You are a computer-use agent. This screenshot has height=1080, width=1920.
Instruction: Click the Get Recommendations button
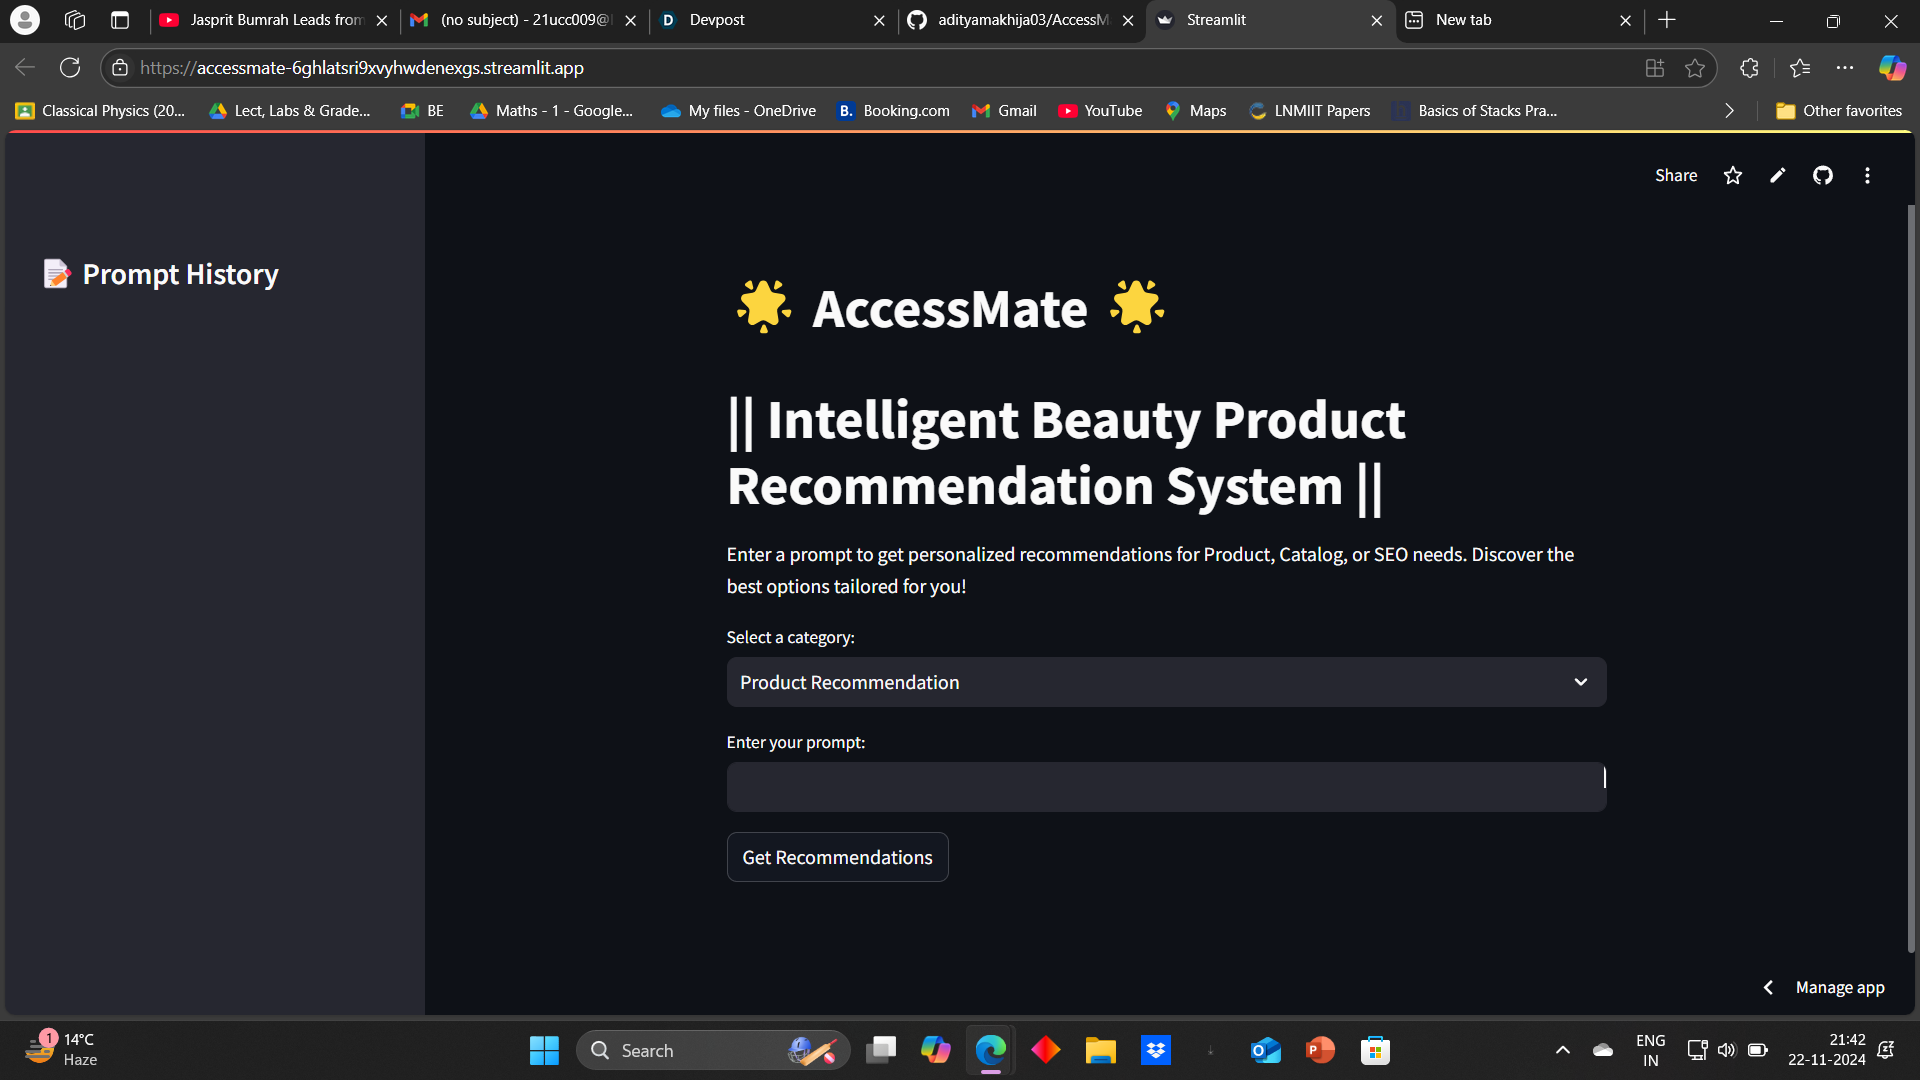(x=837, y=857)
